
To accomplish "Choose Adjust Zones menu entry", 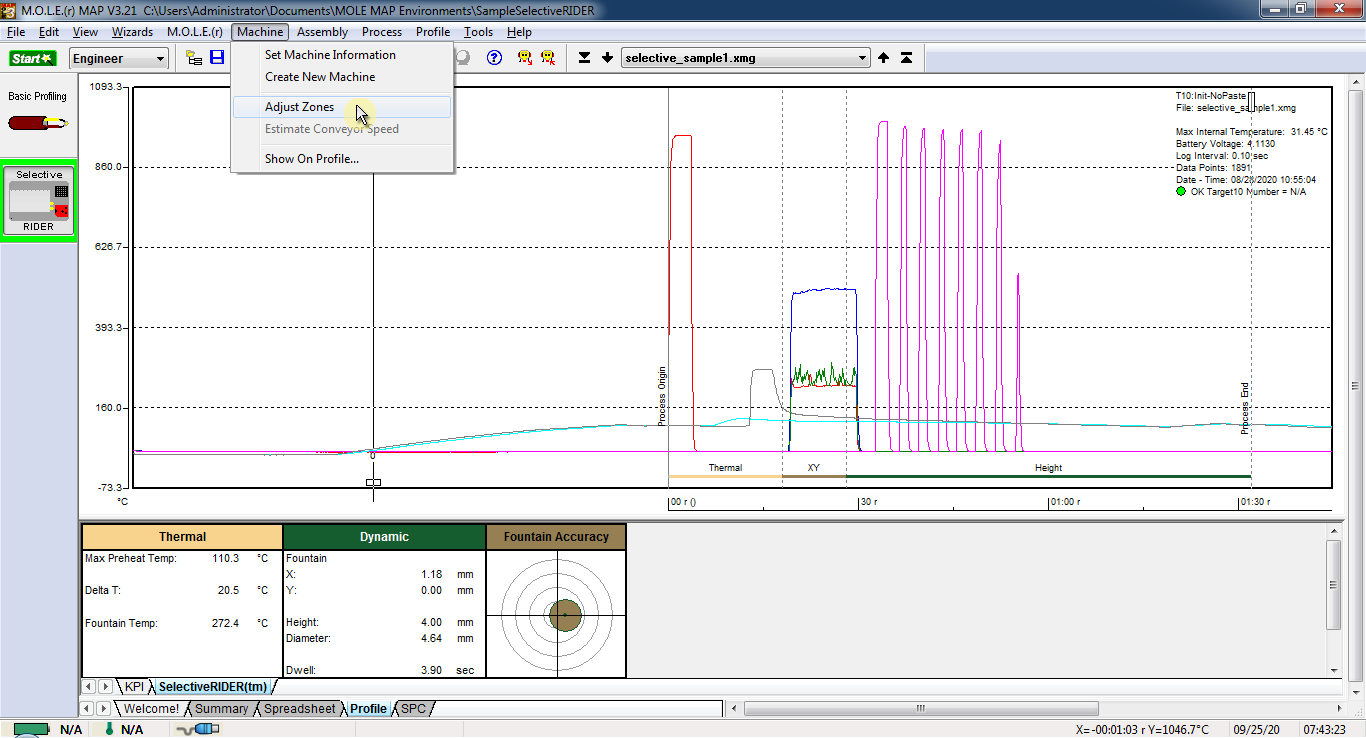I will 342,107.
